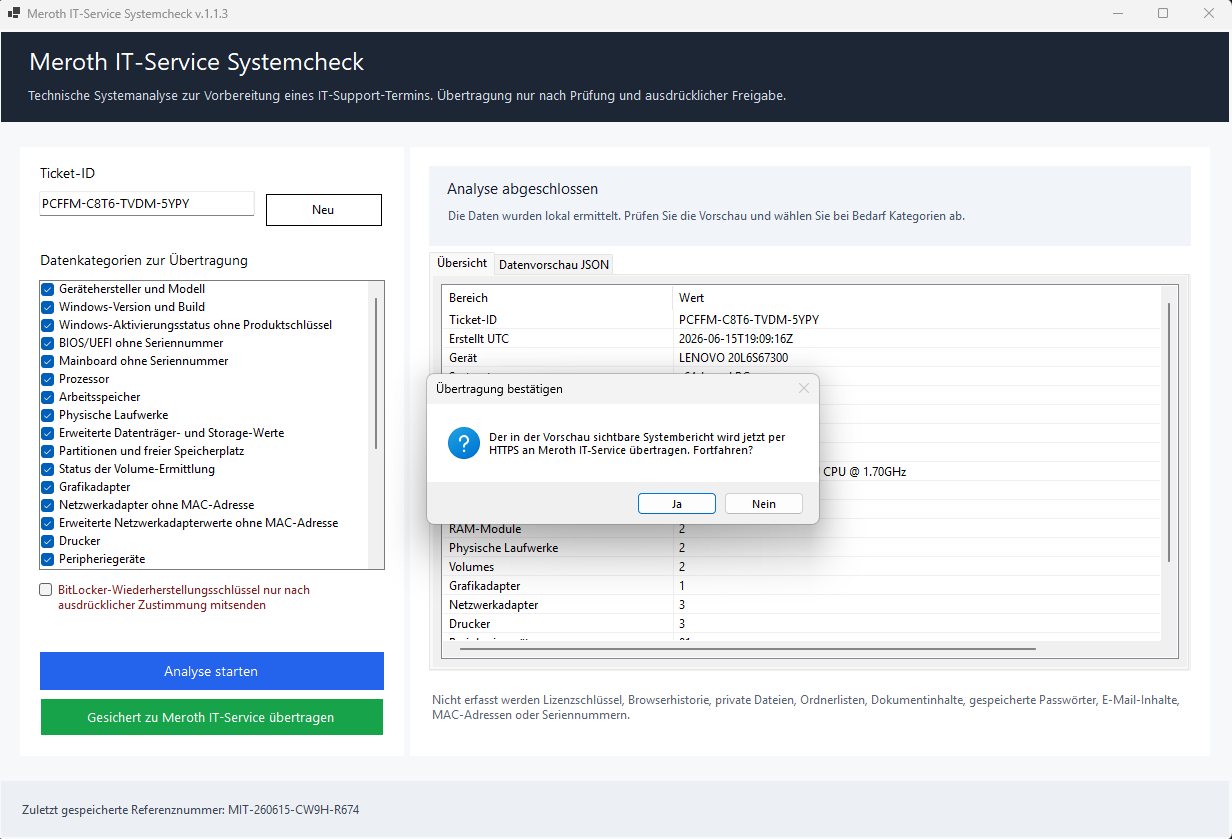Click Gesichert zu Meroth IT-Service übertragen
Screen dimensions: 1232x839
[211, 717]
